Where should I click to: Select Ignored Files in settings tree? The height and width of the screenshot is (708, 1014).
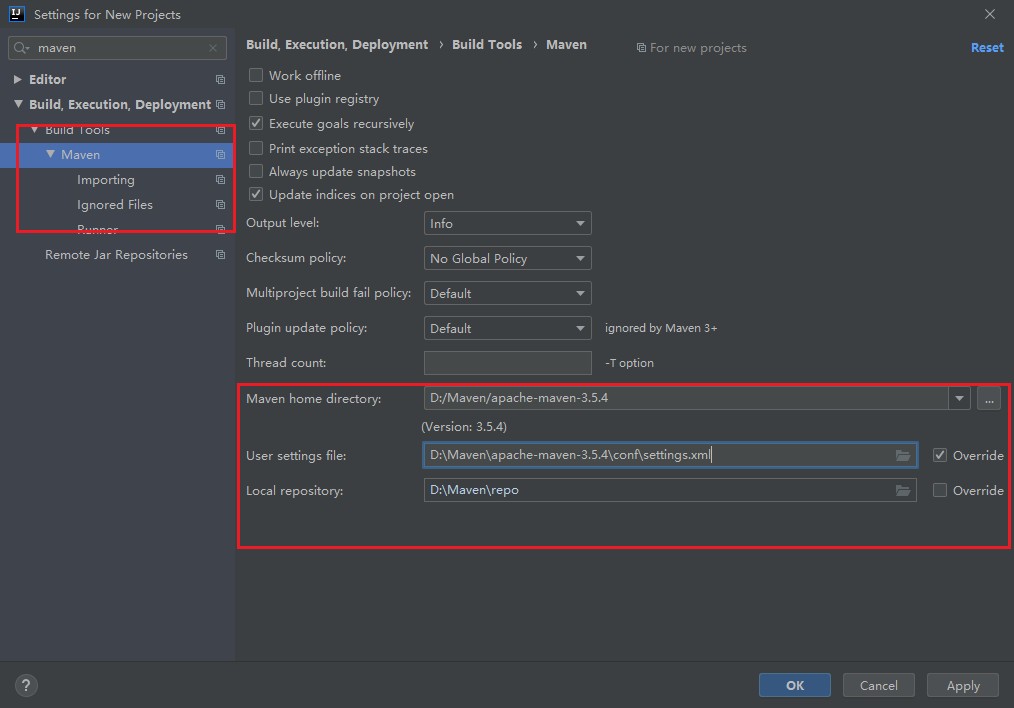[x=115, y=204]
